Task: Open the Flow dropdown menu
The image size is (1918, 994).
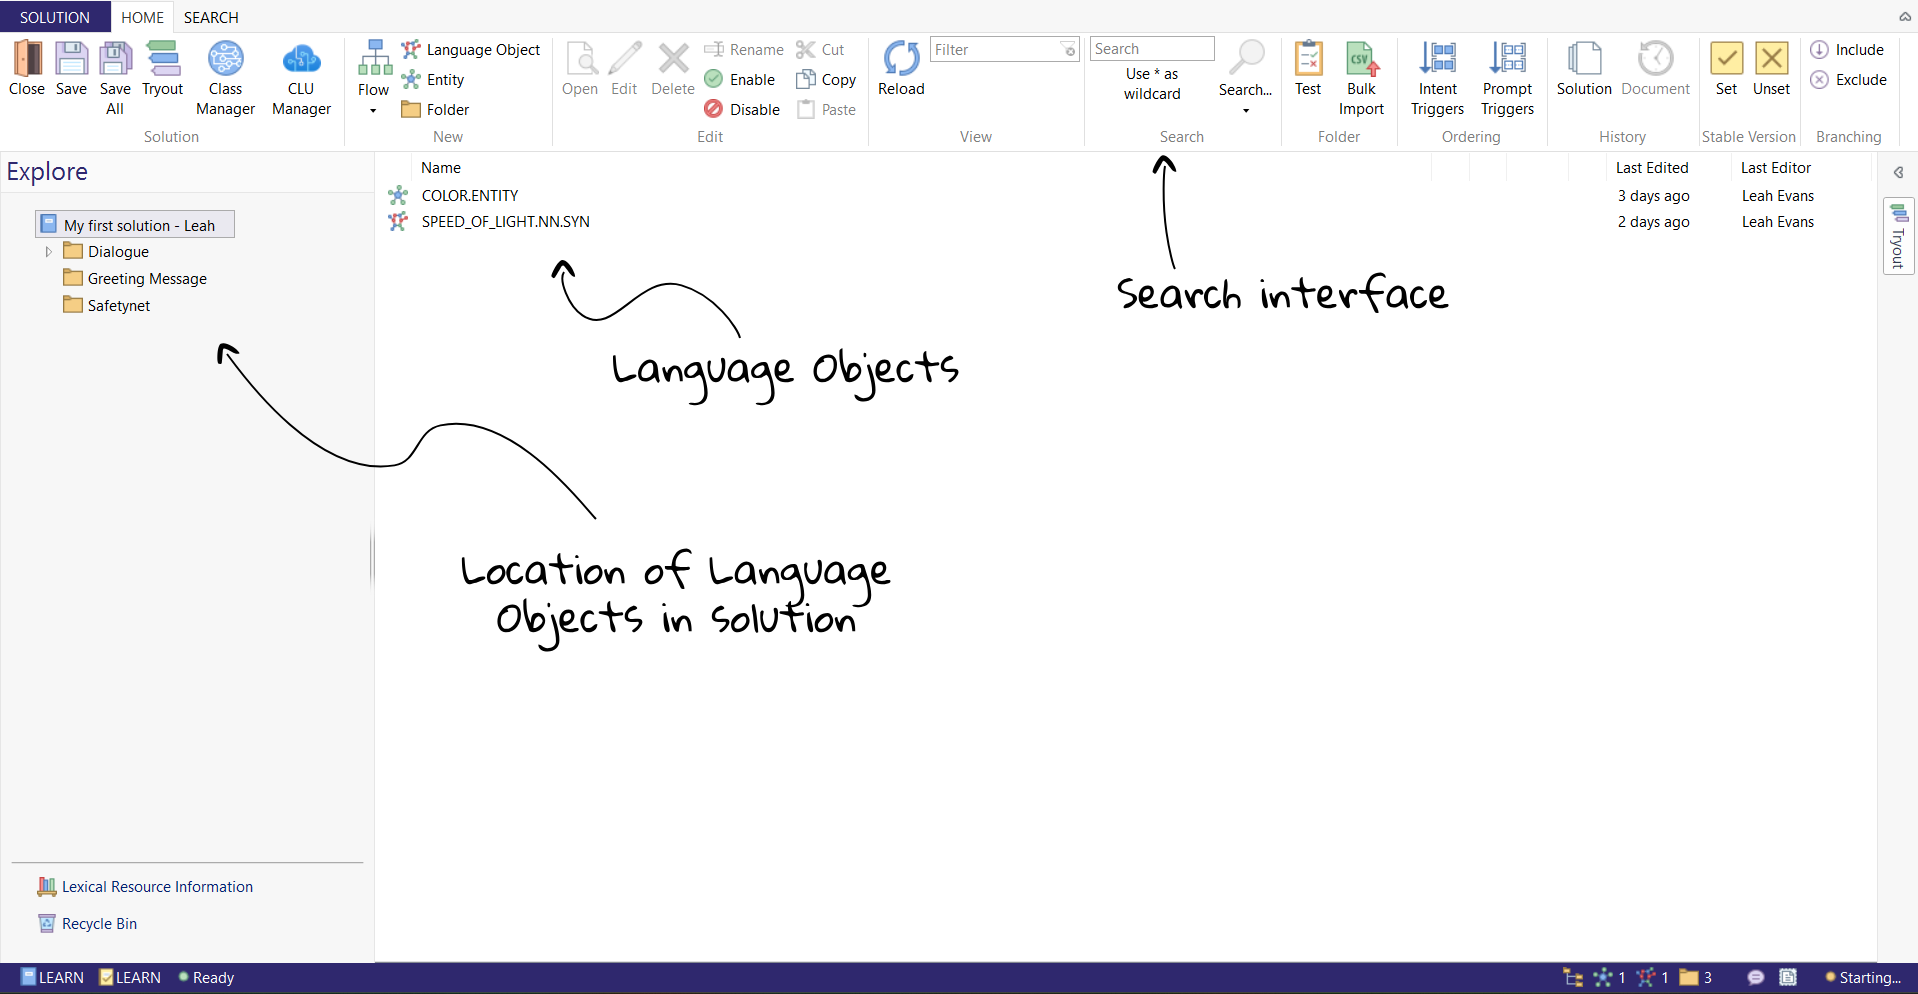Action: tap(373, 111)
